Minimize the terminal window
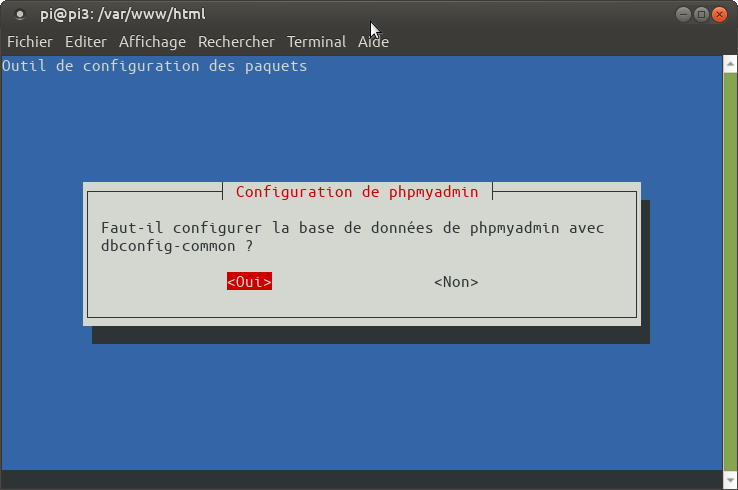The image size is (738, 490). click(683, 14)
